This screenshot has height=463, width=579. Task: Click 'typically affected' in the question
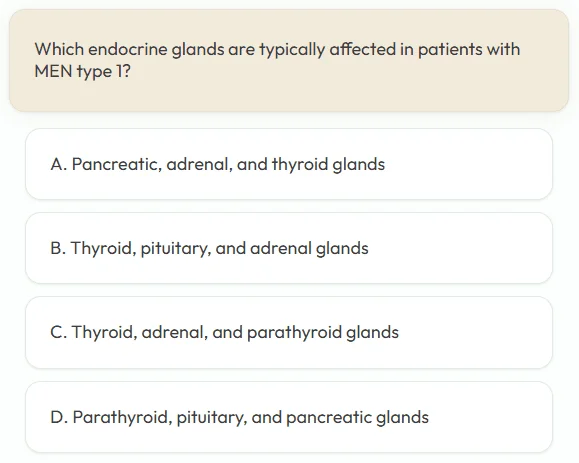click(x=328, y=50)
